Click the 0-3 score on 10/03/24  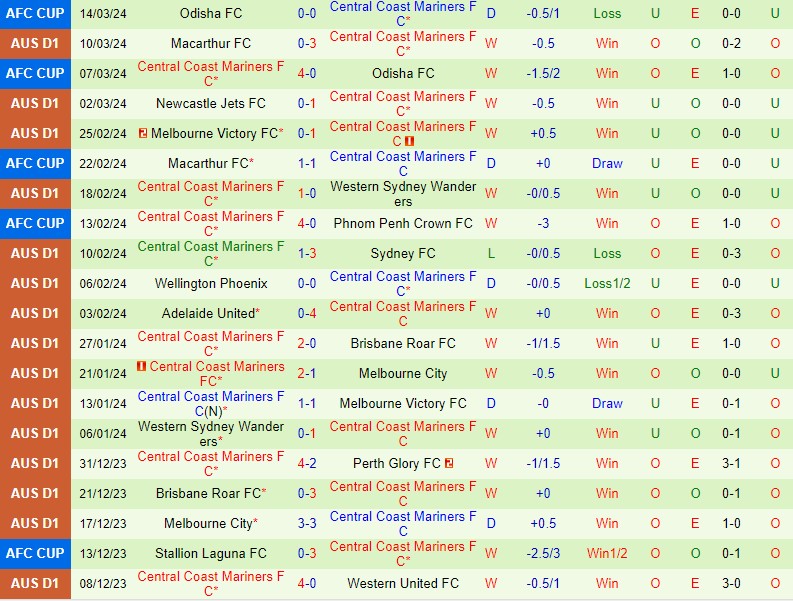307,44
